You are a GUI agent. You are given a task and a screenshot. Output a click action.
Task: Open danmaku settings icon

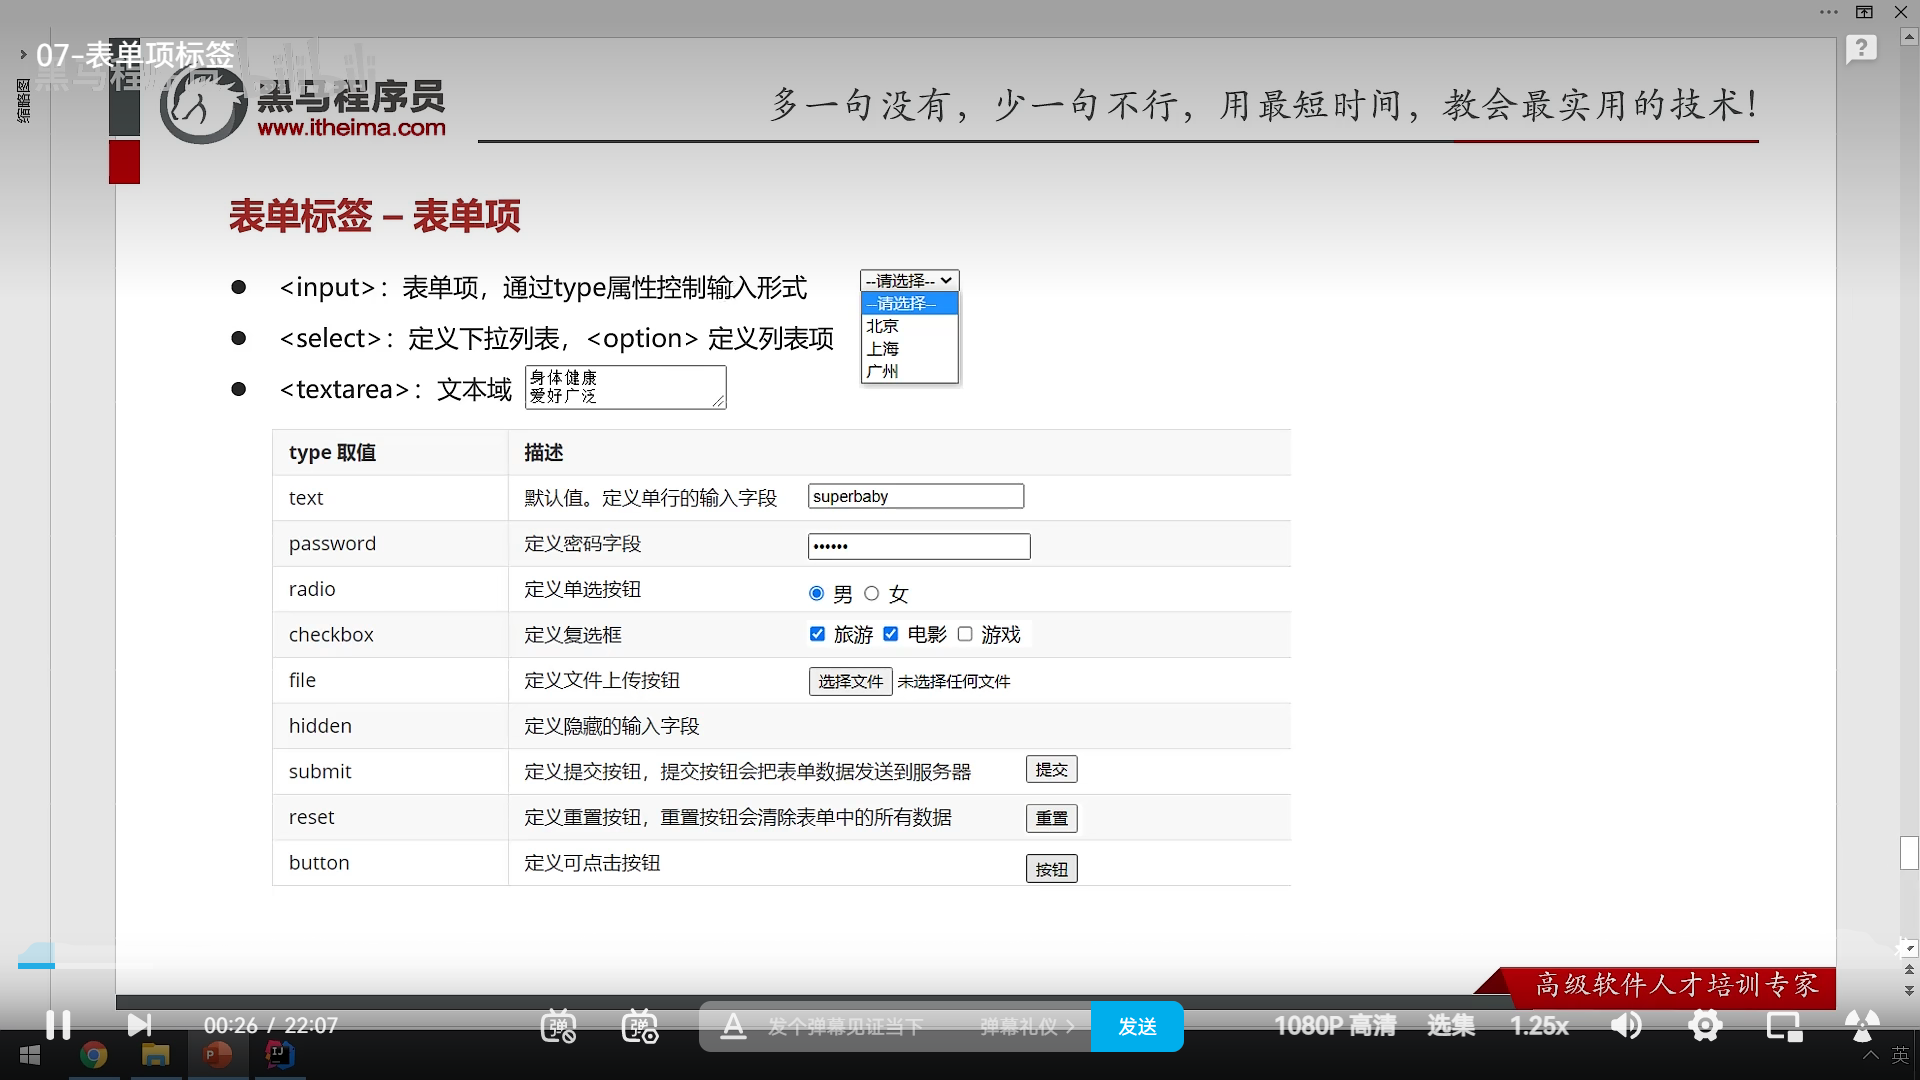point(640,1026)
